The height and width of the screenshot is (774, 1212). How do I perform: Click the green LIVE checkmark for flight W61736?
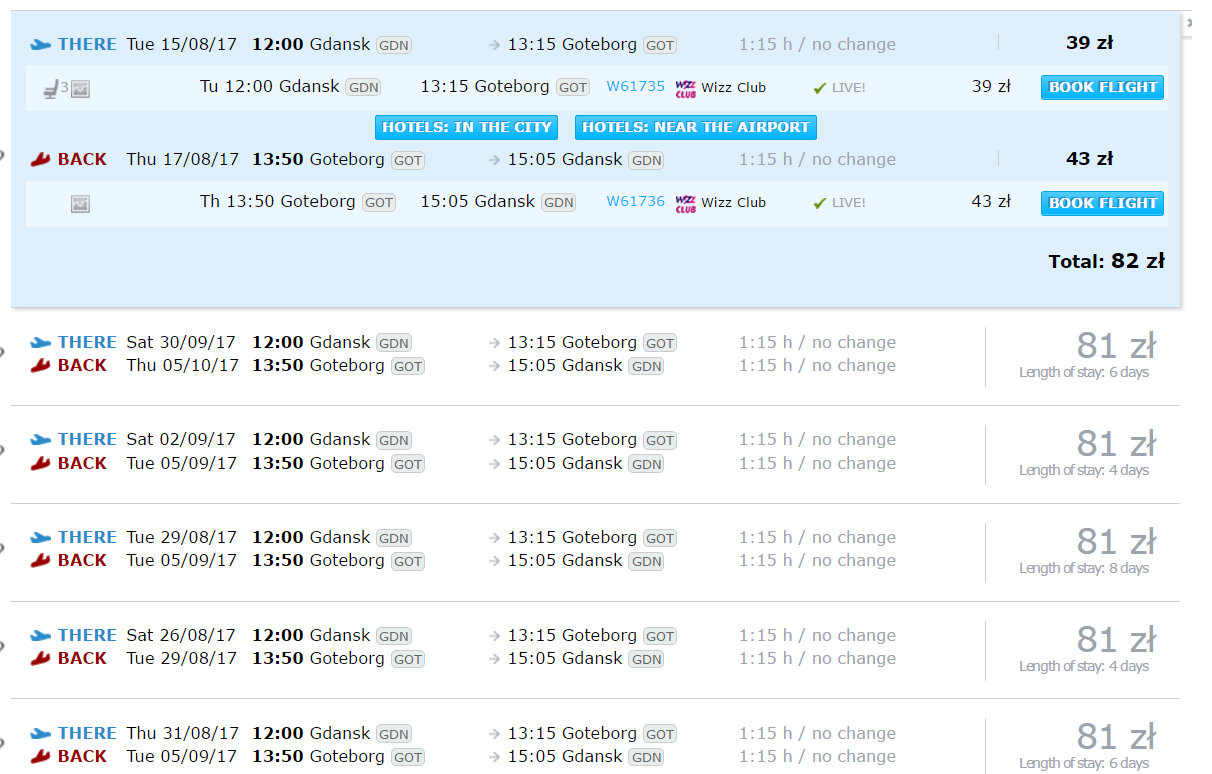820,203
